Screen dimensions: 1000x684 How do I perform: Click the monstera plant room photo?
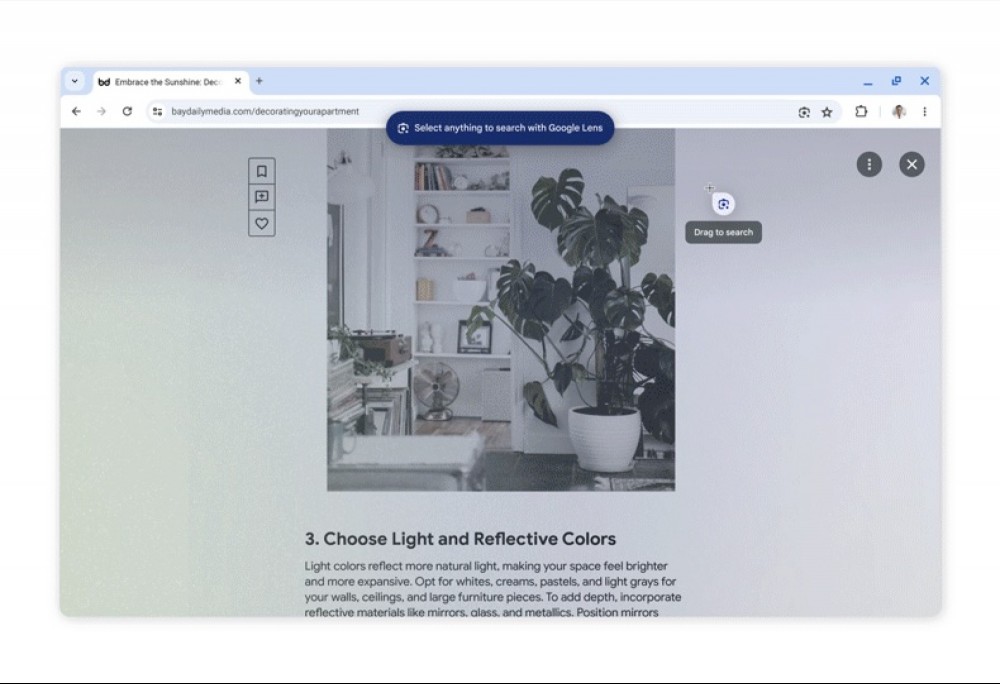[501, 310]
